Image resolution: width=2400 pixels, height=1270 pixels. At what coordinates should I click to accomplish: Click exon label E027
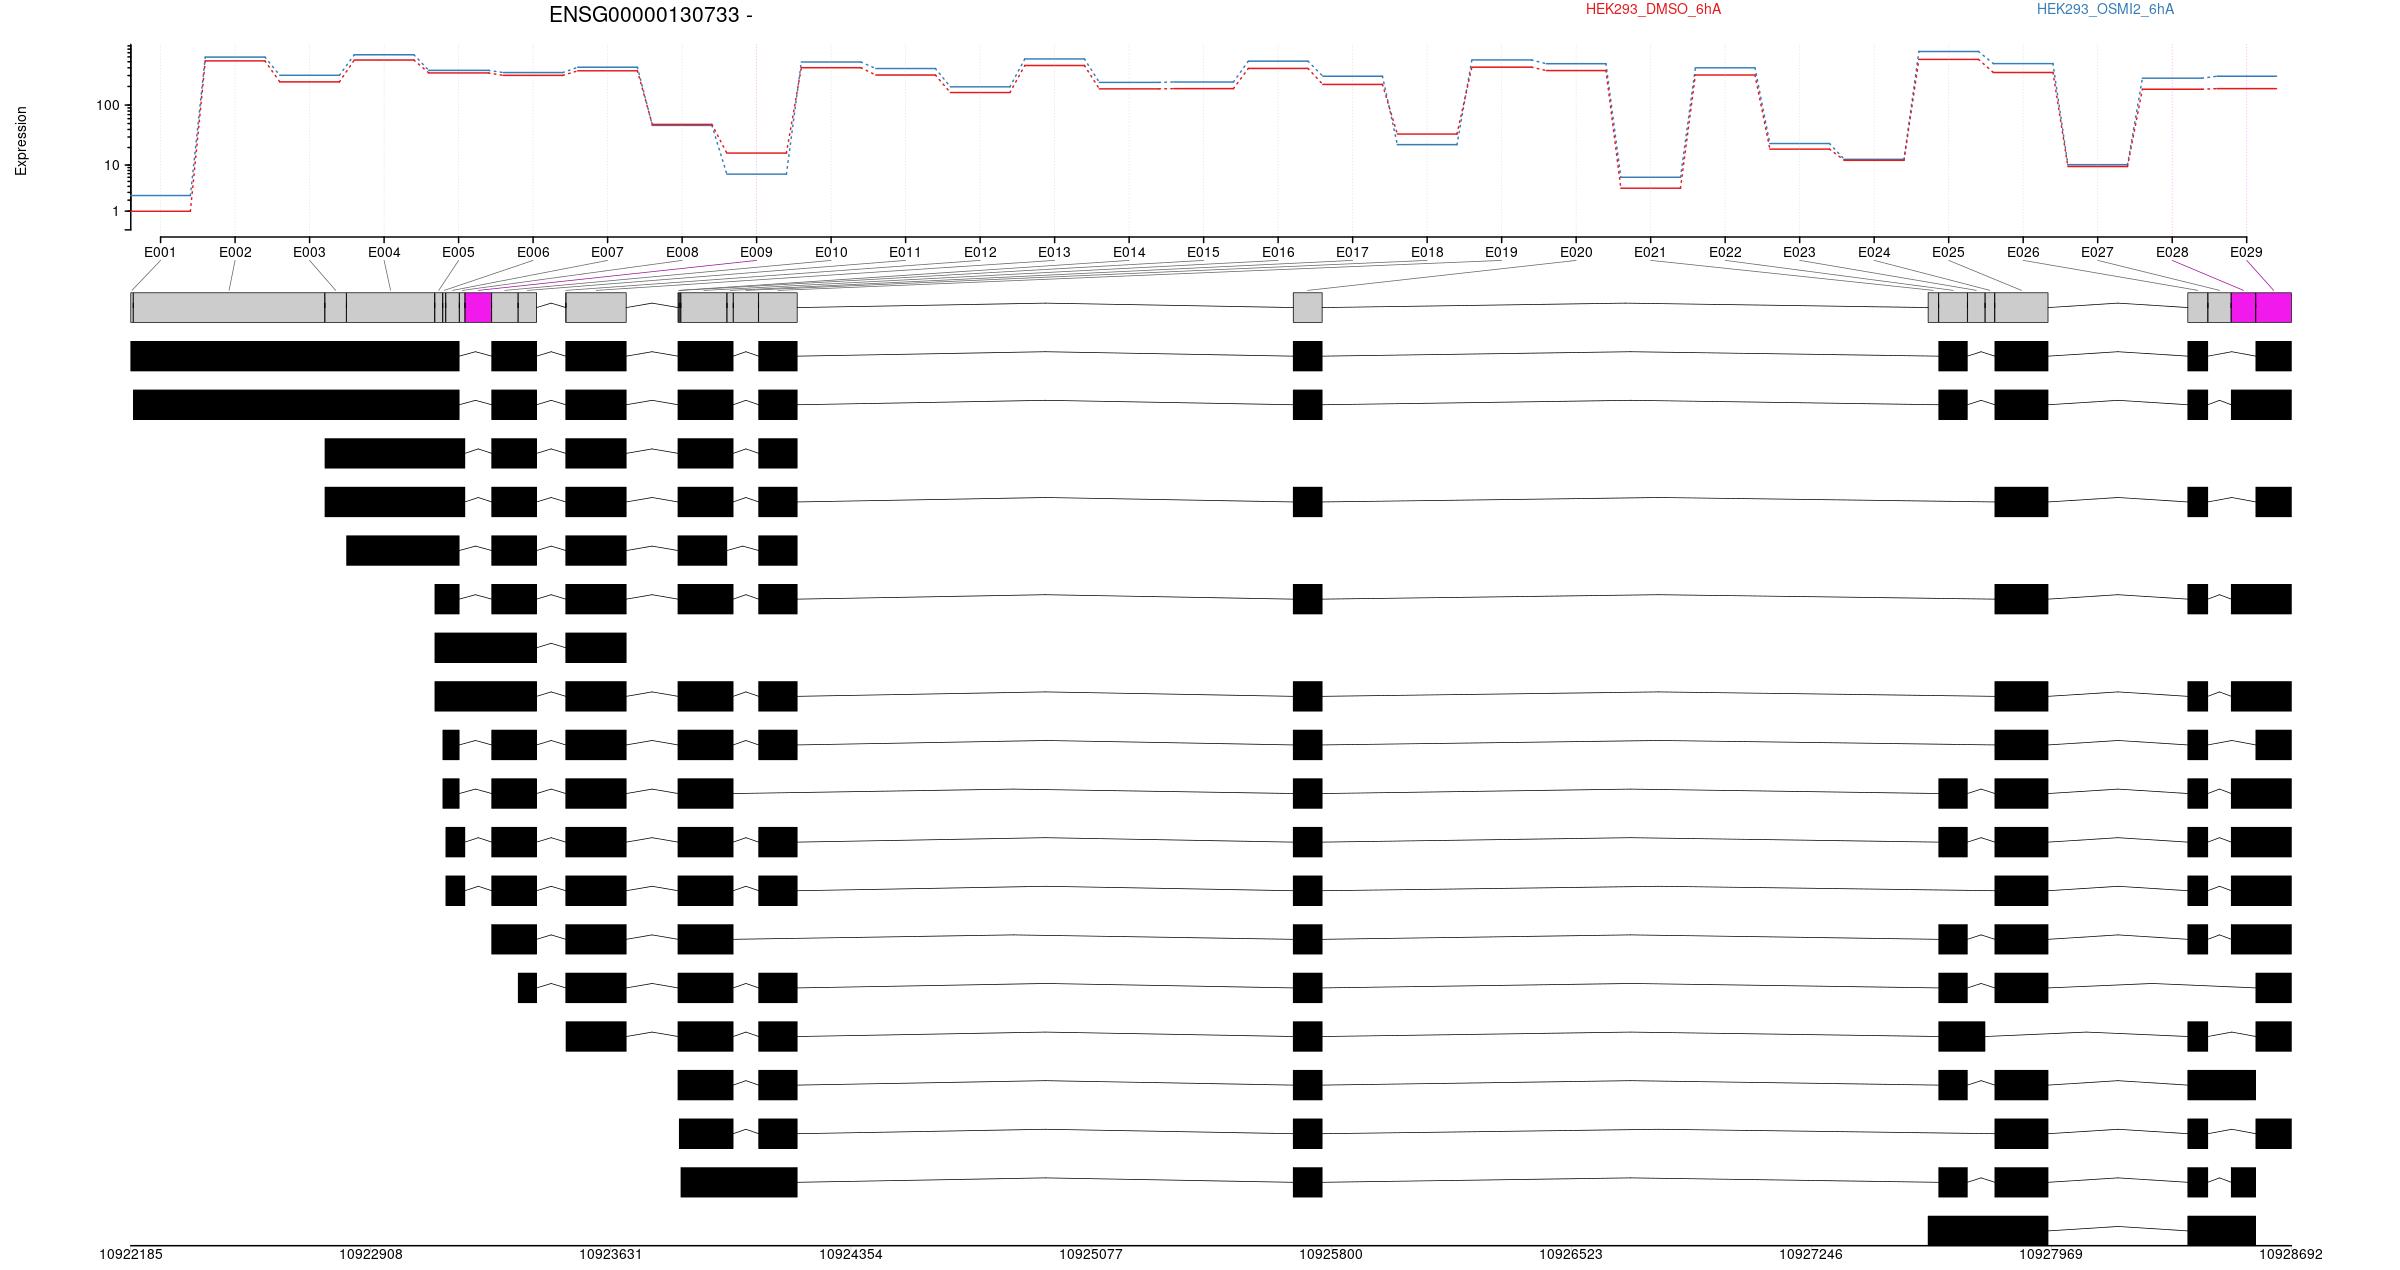(x=2097, y=252)
